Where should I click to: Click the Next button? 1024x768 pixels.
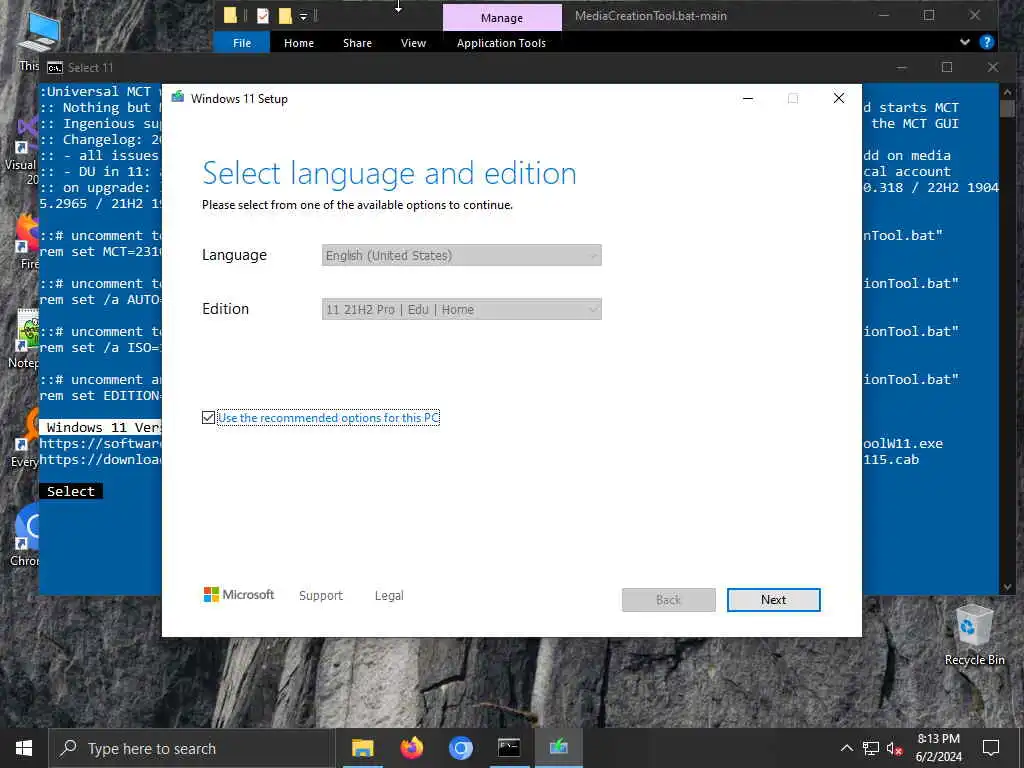point(773,600)
